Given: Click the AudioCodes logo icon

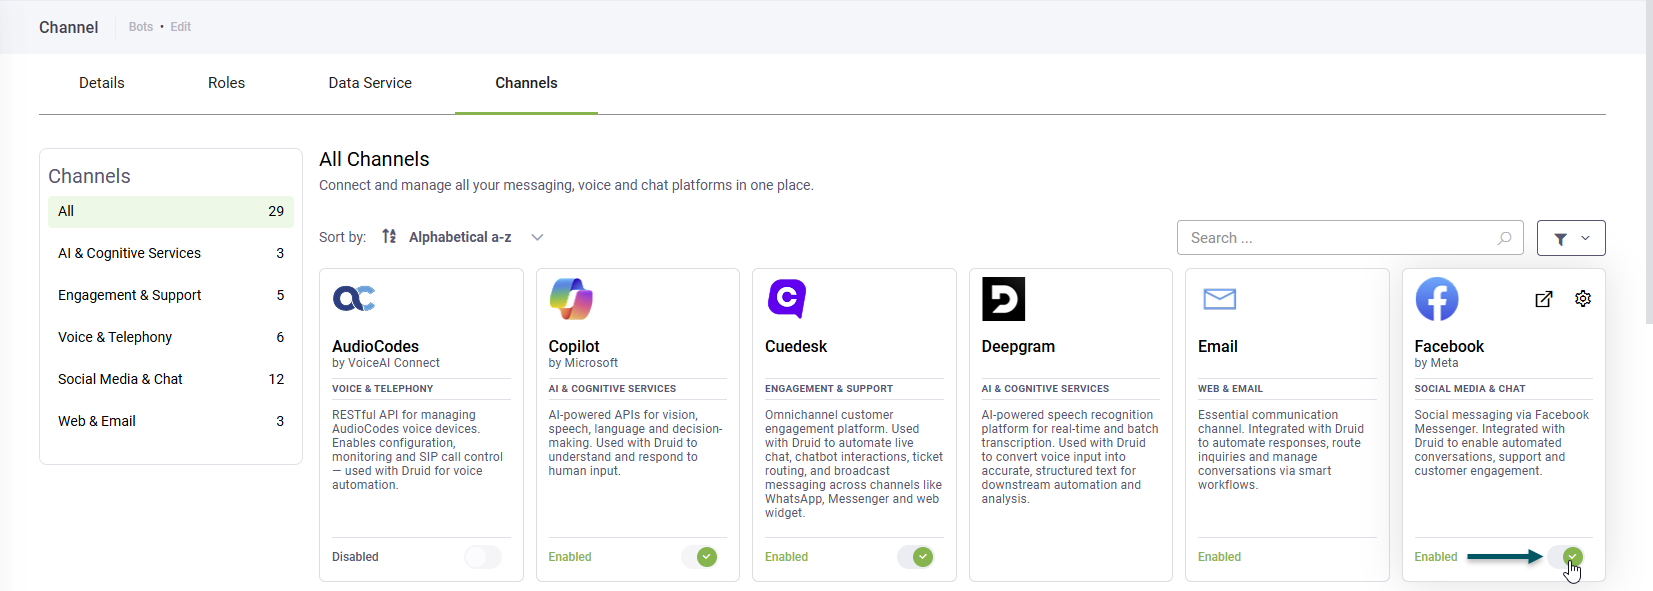Looking at the screenshot, I should coord(354,298).
